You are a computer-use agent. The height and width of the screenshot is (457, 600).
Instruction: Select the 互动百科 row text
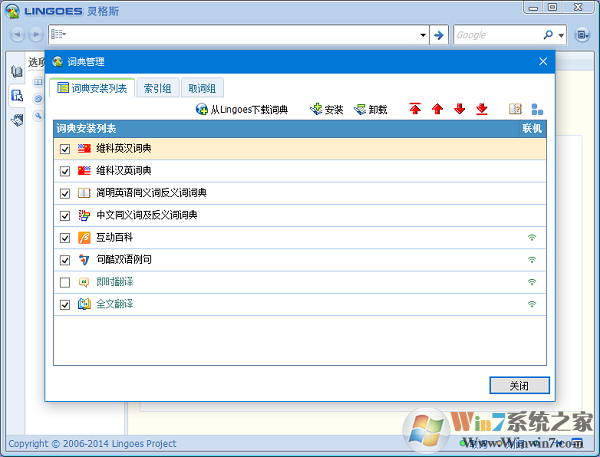click(114, 237)
